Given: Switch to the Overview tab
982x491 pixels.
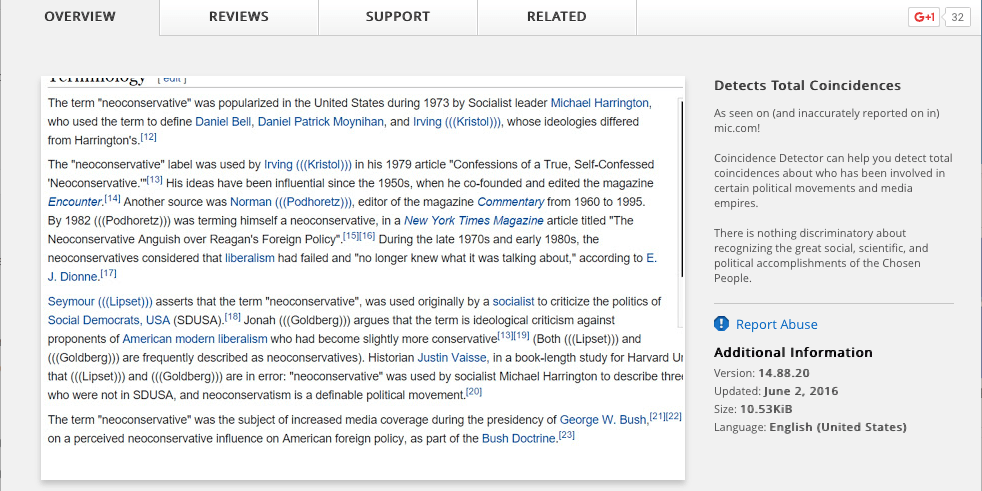Looking at the screenshot, I should coord(80,17).
